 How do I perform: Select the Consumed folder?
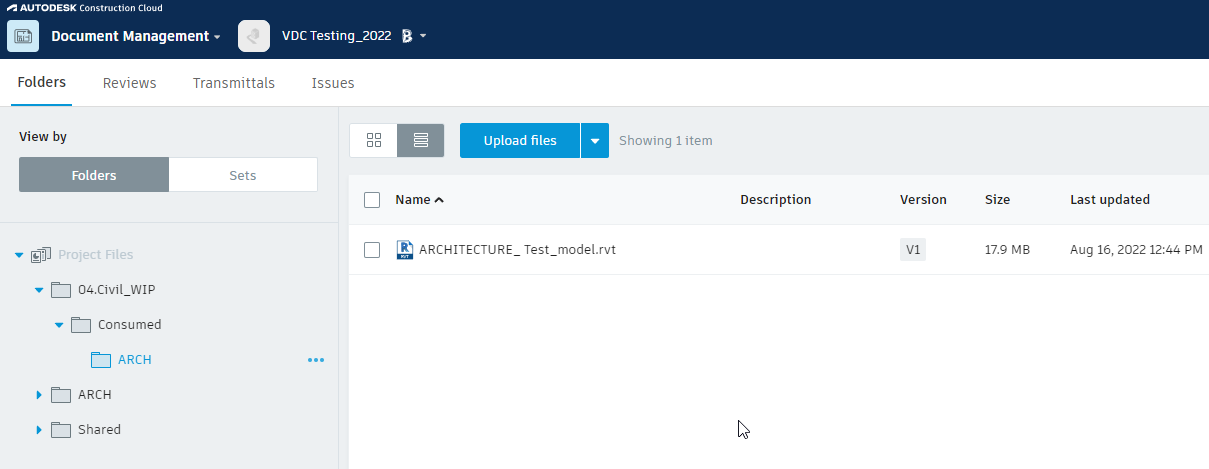[130, 325]
